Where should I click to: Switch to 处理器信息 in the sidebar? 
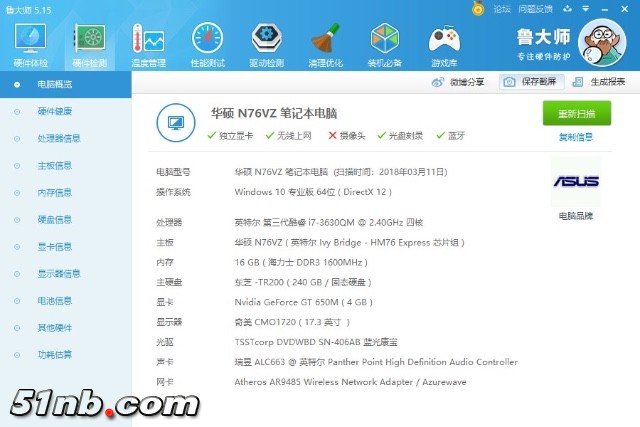click(x=59, y=138)
